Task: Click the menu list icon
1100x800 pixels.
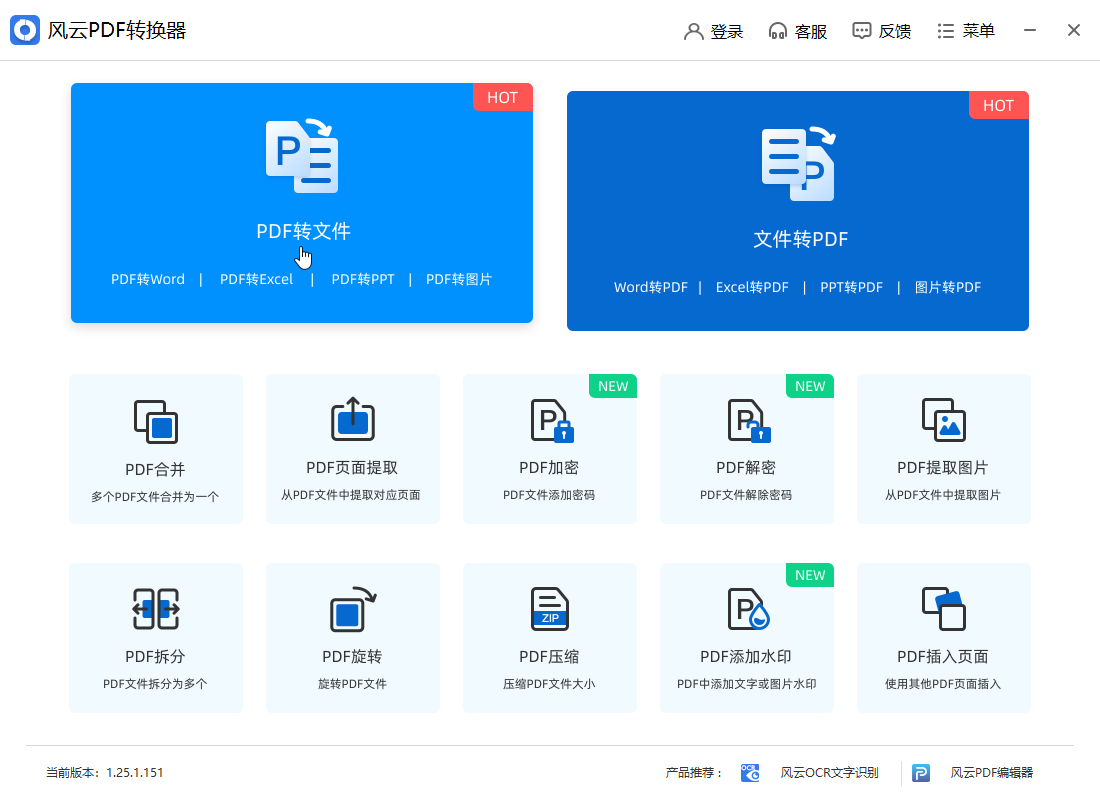Action: (x=946, y=31)
